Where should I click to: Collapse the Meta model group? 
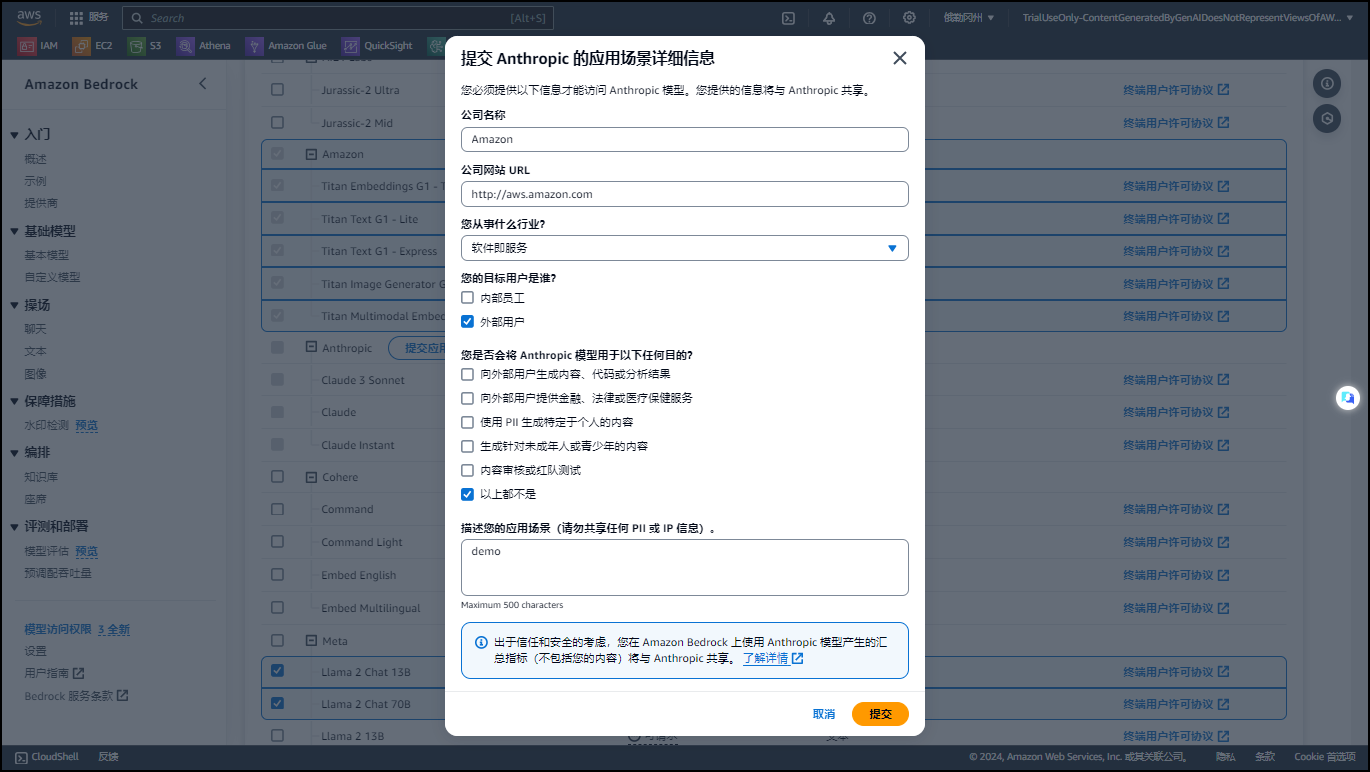(310, 641)
